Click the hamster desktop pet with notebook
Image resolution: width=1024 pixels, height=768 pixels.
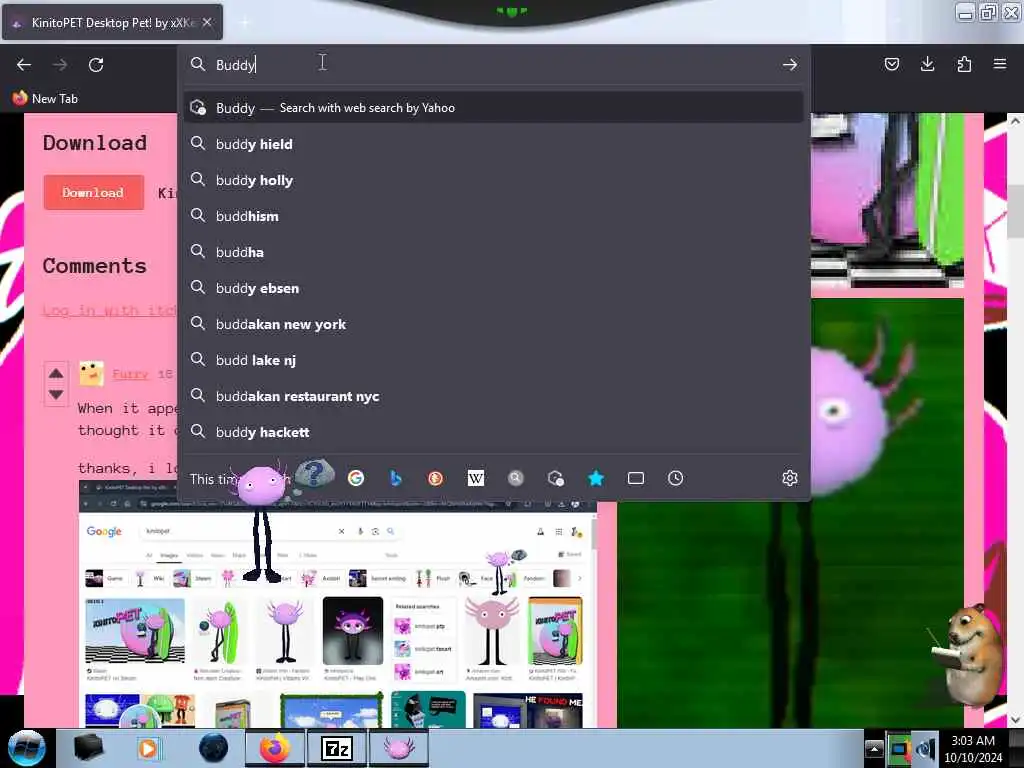[968, 655]
